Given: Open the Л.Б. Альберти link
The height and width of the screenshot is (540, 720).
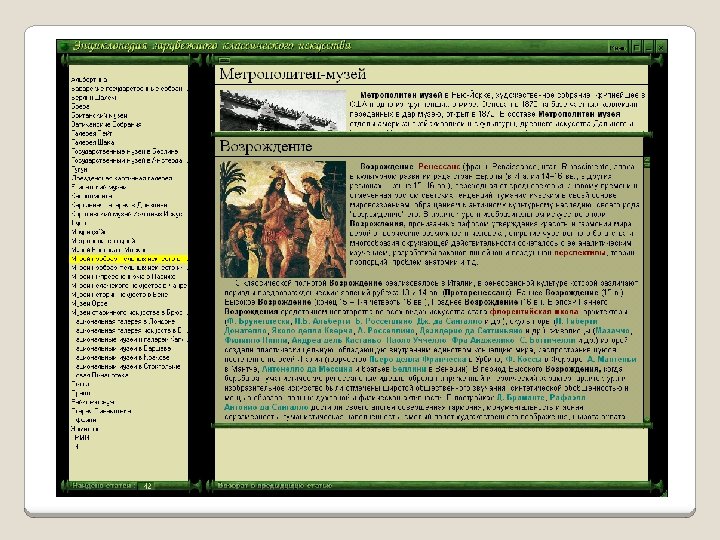Looking at the screenshot, I should click(322, 321).
